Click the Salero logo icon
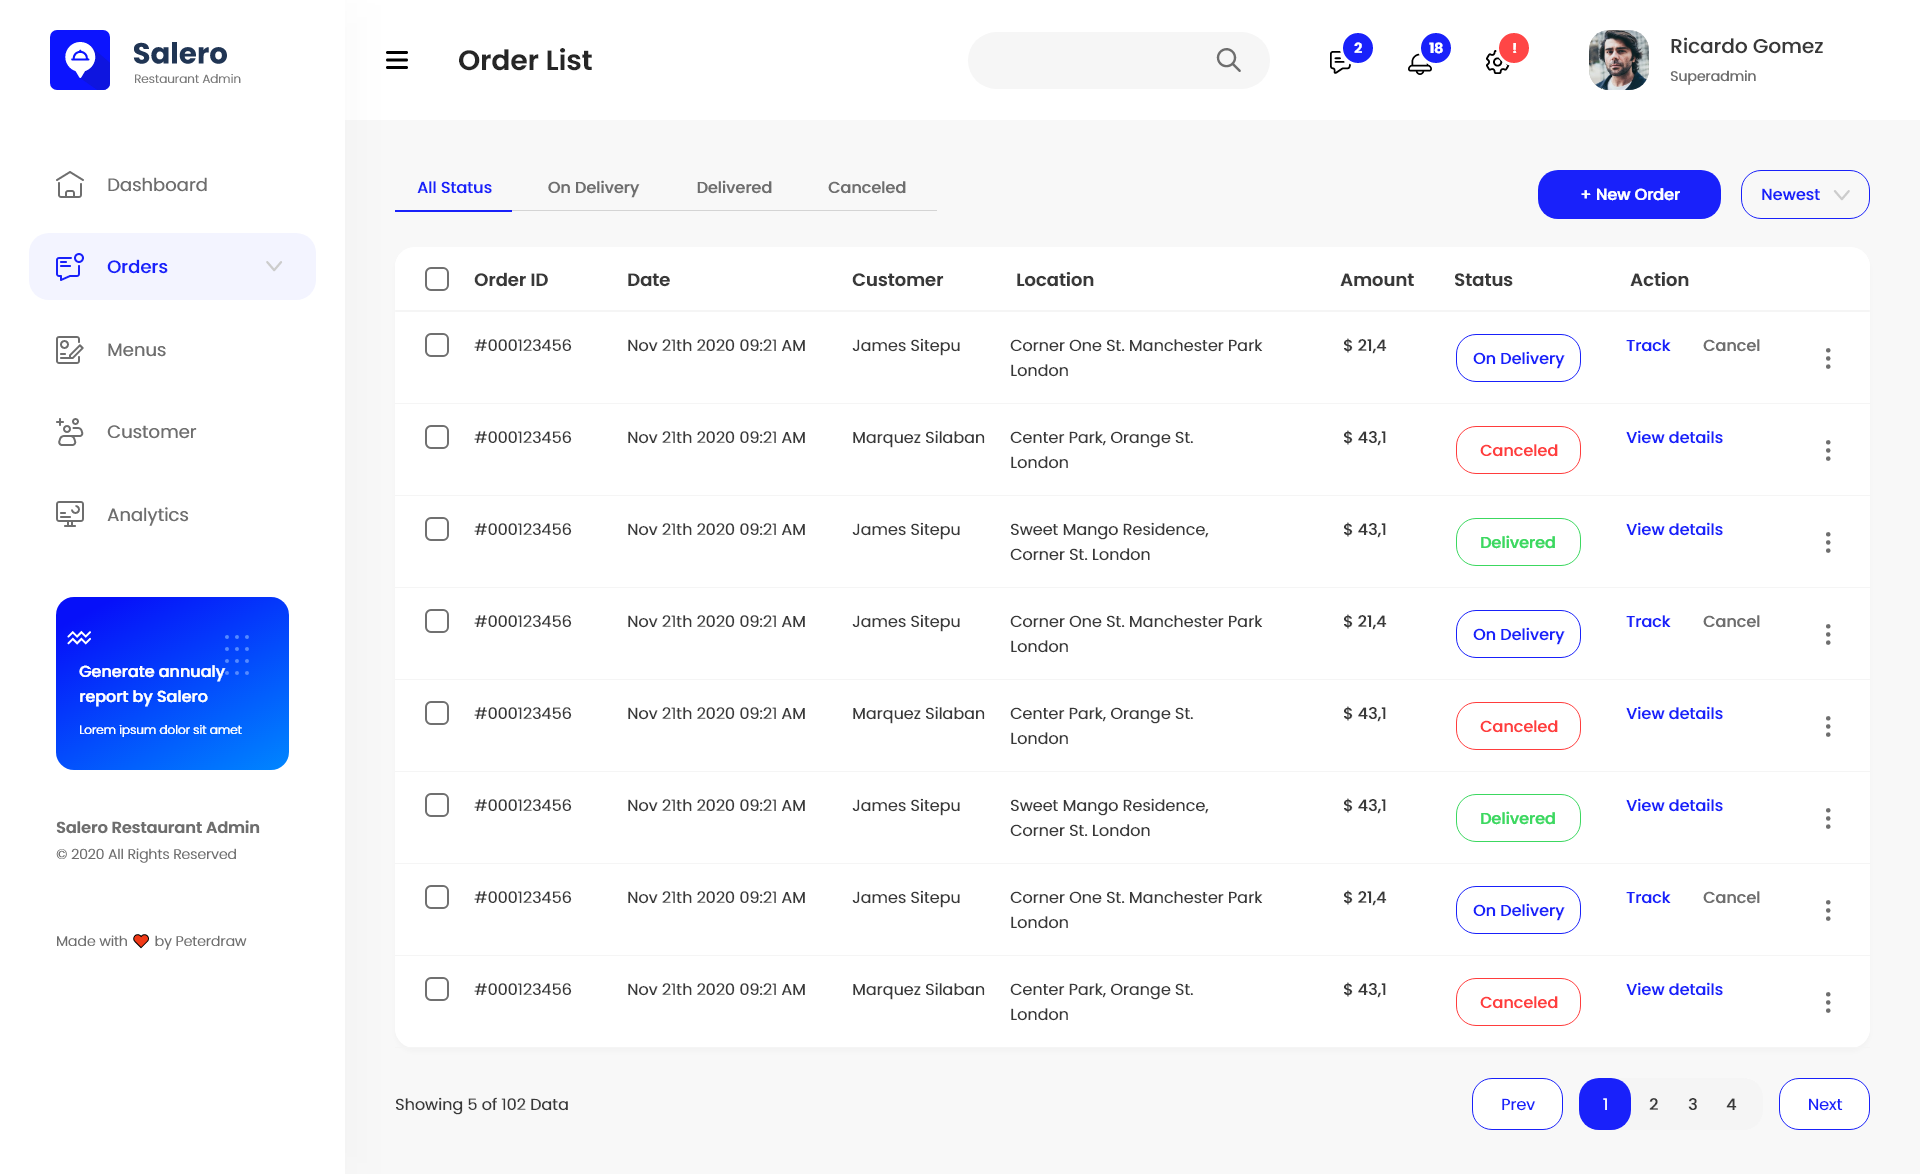The width and height of the screenshot is (1920, 1174). (x=80, y=60)
